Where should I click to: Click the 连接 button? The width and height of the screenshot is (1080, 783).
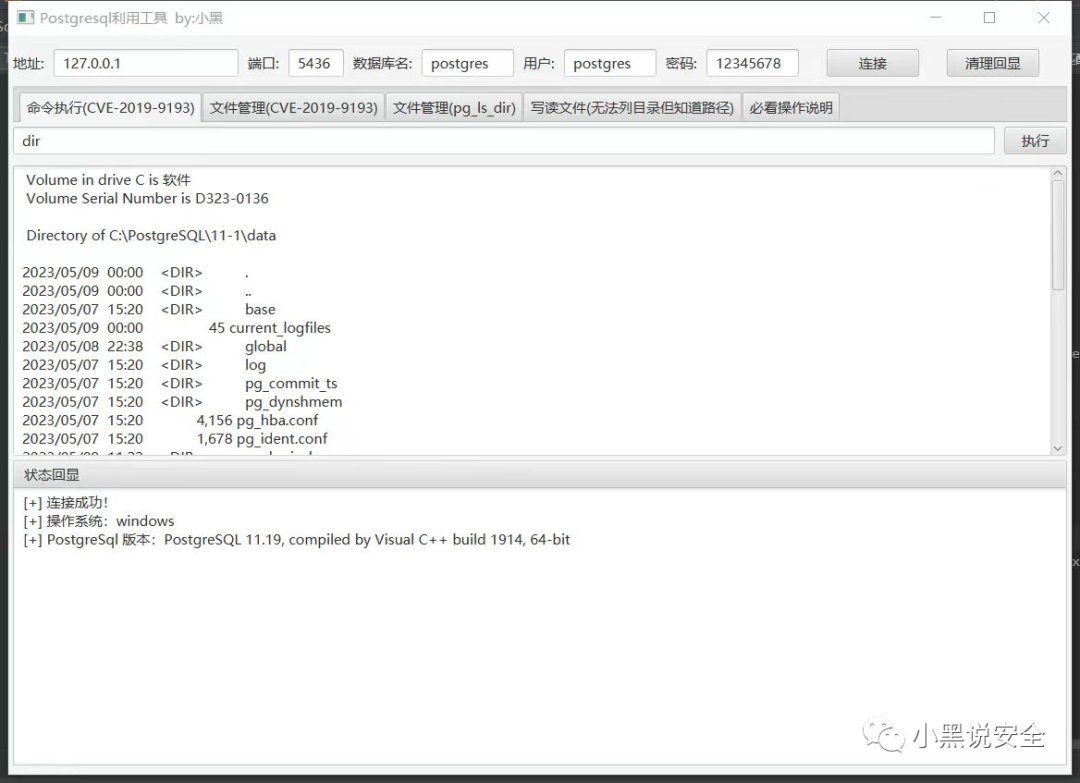pyautogui.click(x=872, y=63)
